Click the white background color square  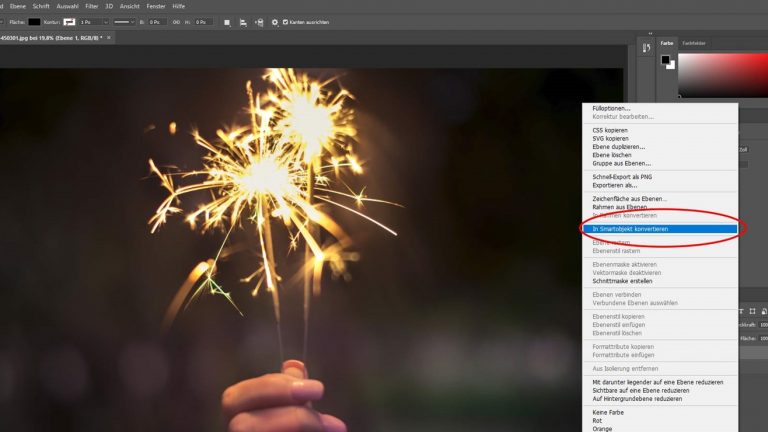pyautogui.click(x=672, y=66)
